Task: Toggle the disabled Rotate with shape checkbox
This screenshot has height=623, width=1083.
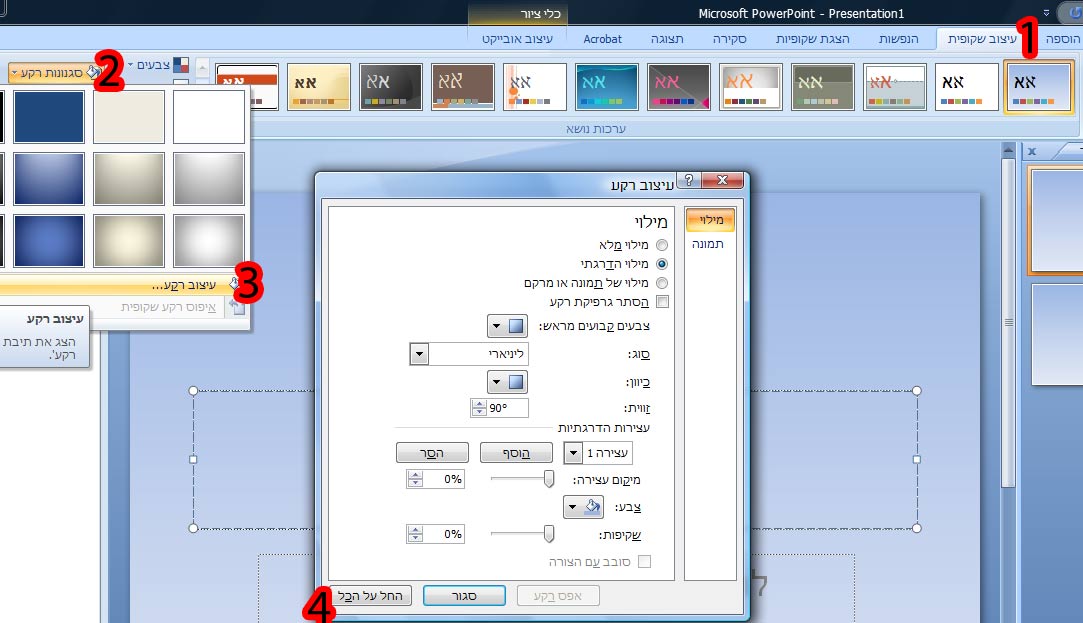Action: (x=644, y=562)
